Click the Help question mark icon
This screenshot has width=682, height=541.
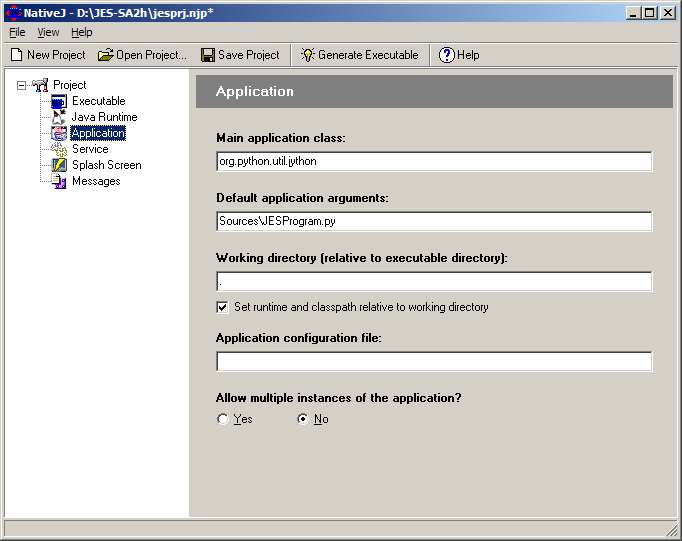coord(447,55)
